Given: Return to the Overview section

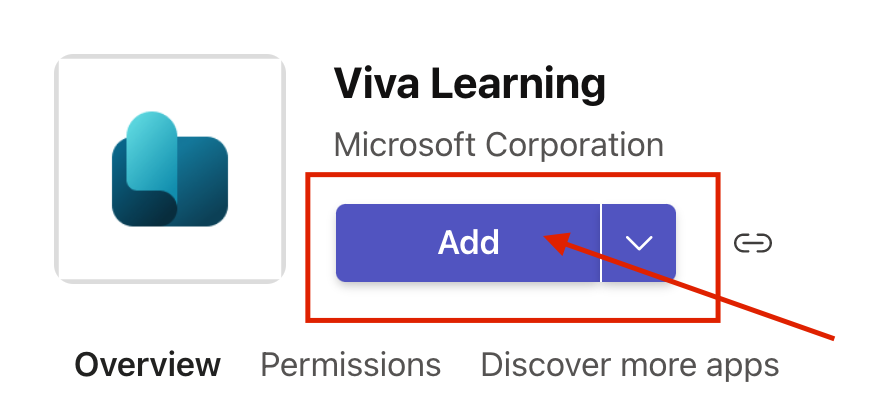Looking at the screenshot, I should click(147, 365).
